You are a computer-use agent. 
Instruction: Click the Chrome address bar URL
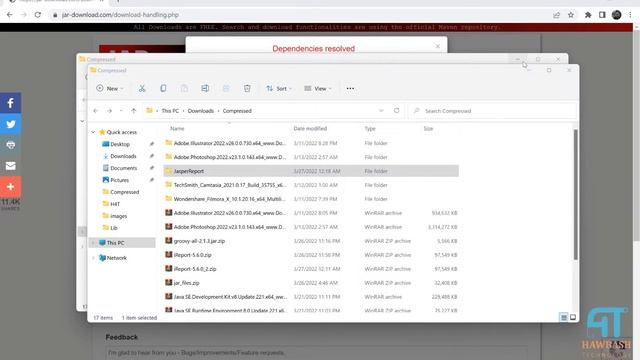pos(120,15)
